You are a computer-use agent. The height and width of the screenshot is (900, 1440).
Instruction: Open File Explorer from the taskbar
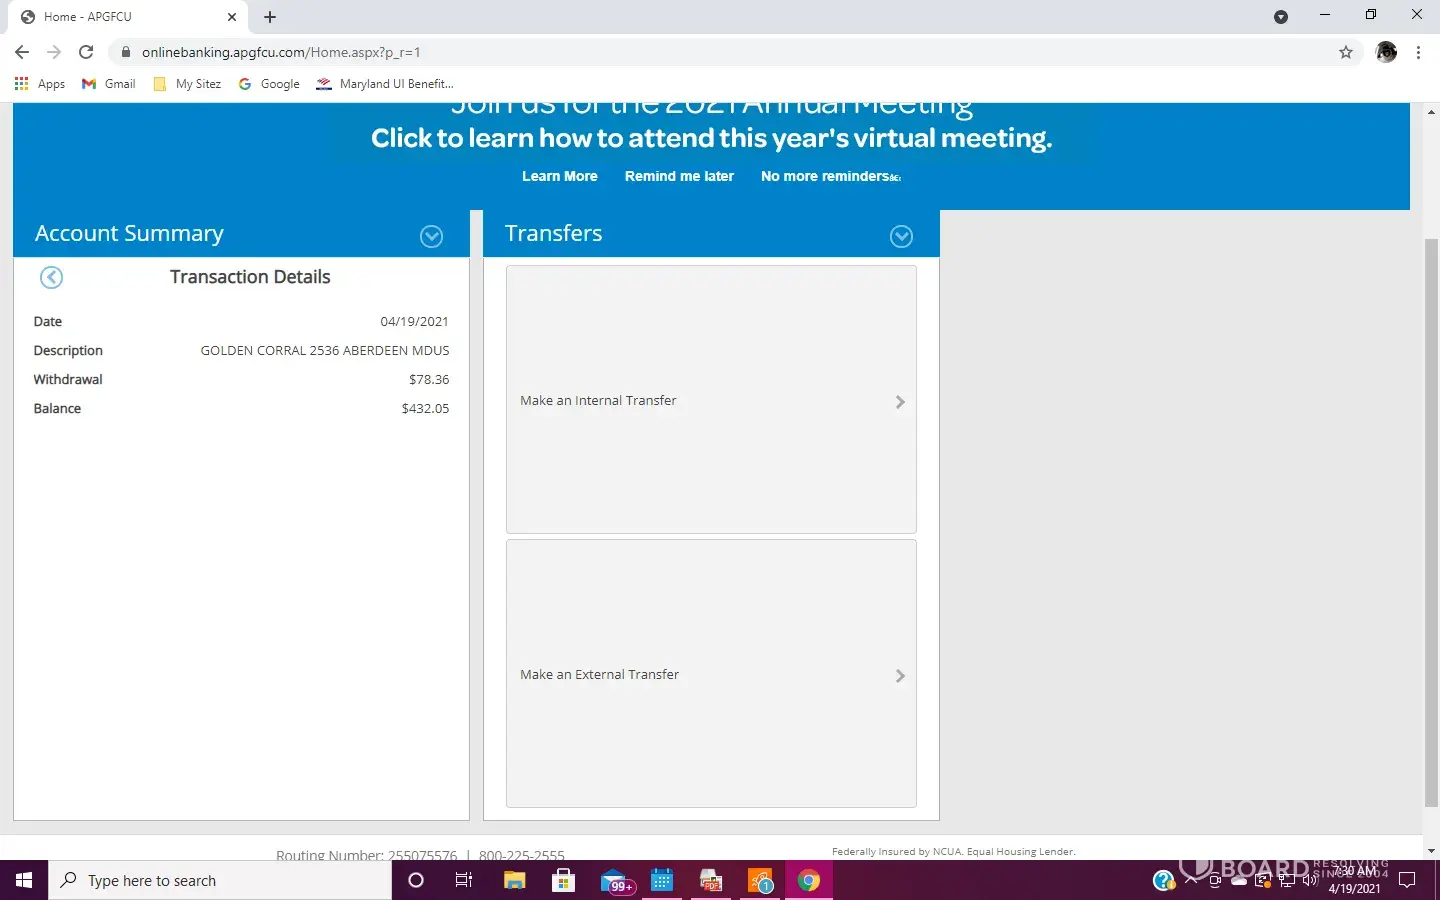[514, 880]
